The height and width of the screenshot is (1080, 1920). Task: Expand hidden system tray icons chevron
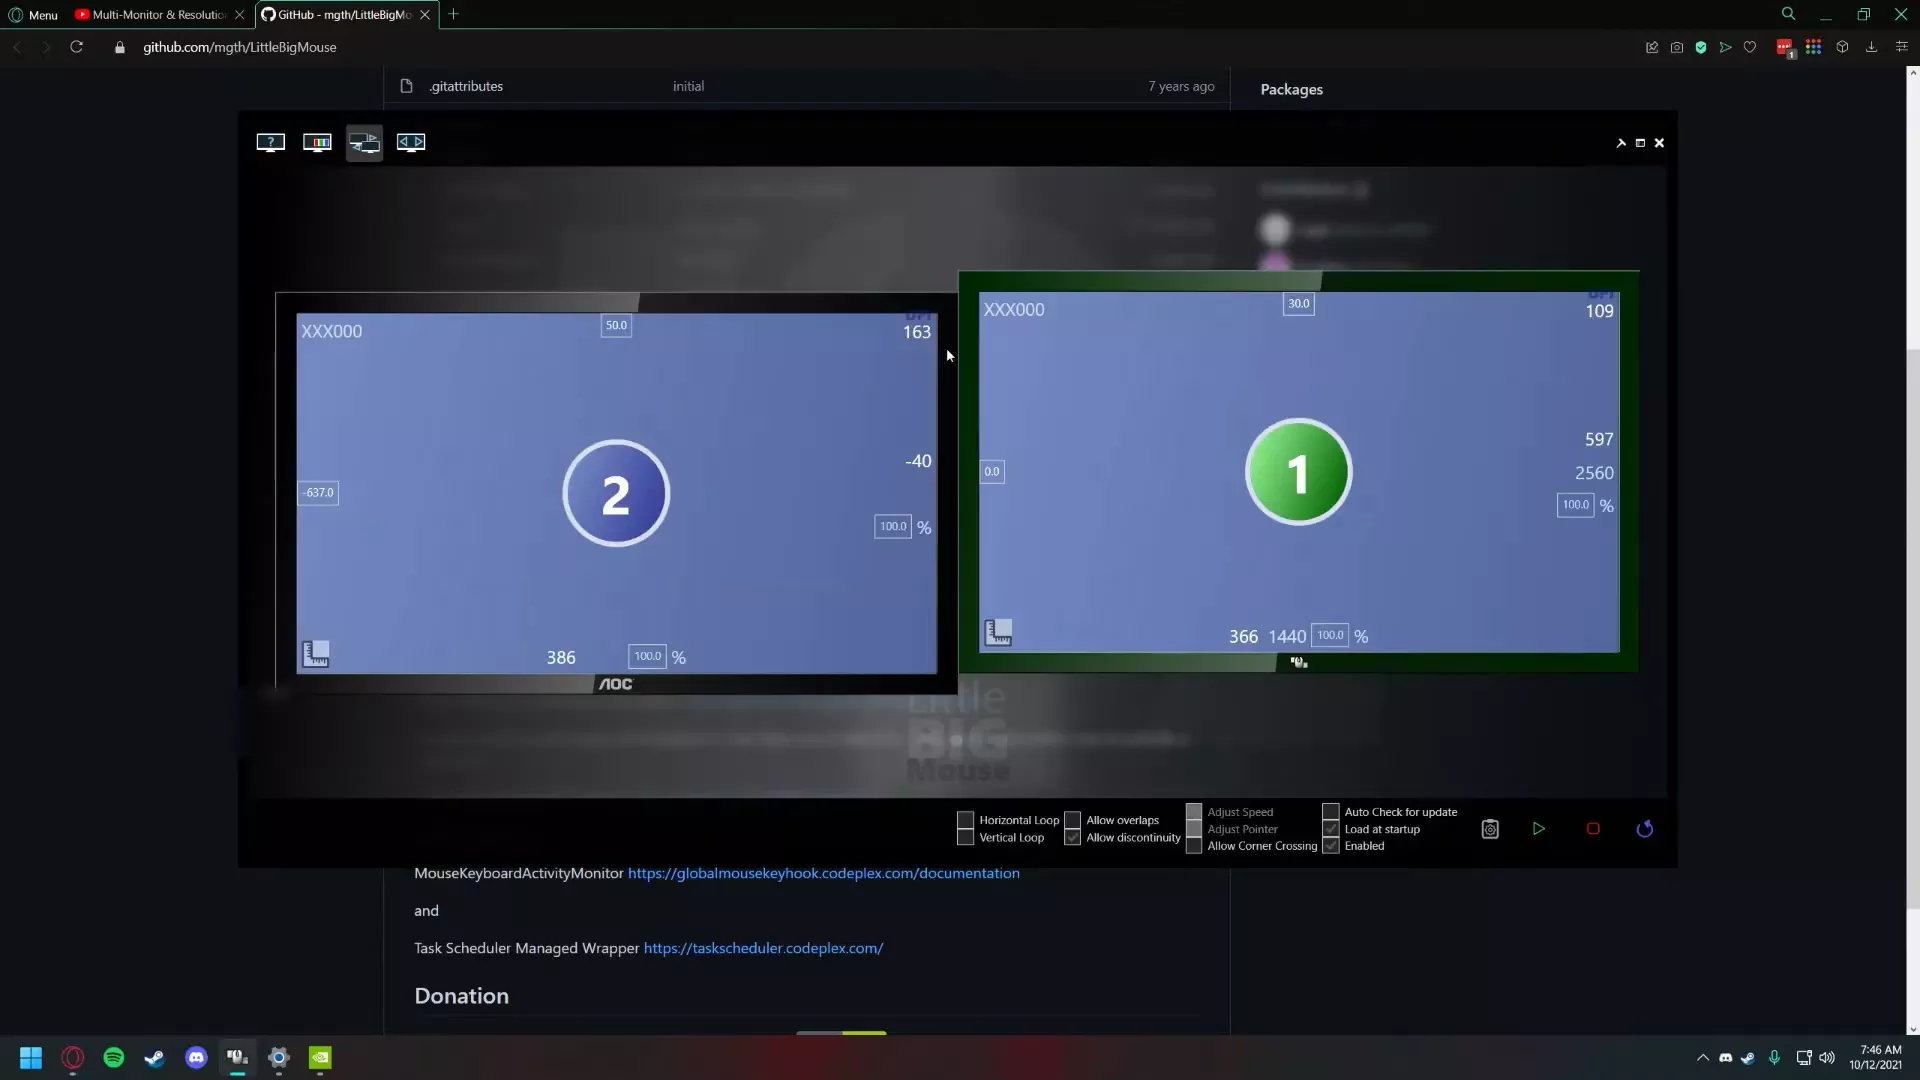[x=1702, y=1057]
